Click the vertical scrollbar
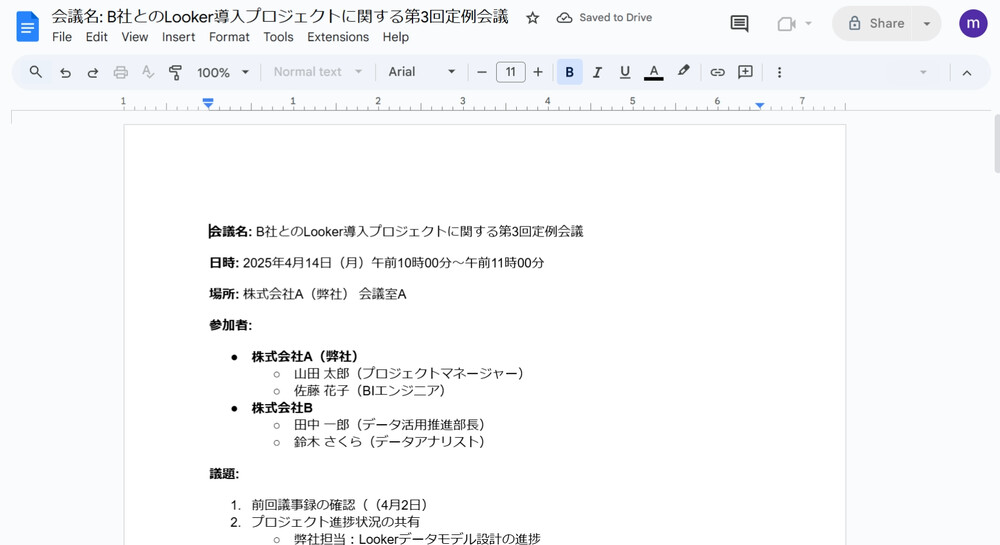The height and width of the screenshot is (545, 1000). [x=996, y=143]
